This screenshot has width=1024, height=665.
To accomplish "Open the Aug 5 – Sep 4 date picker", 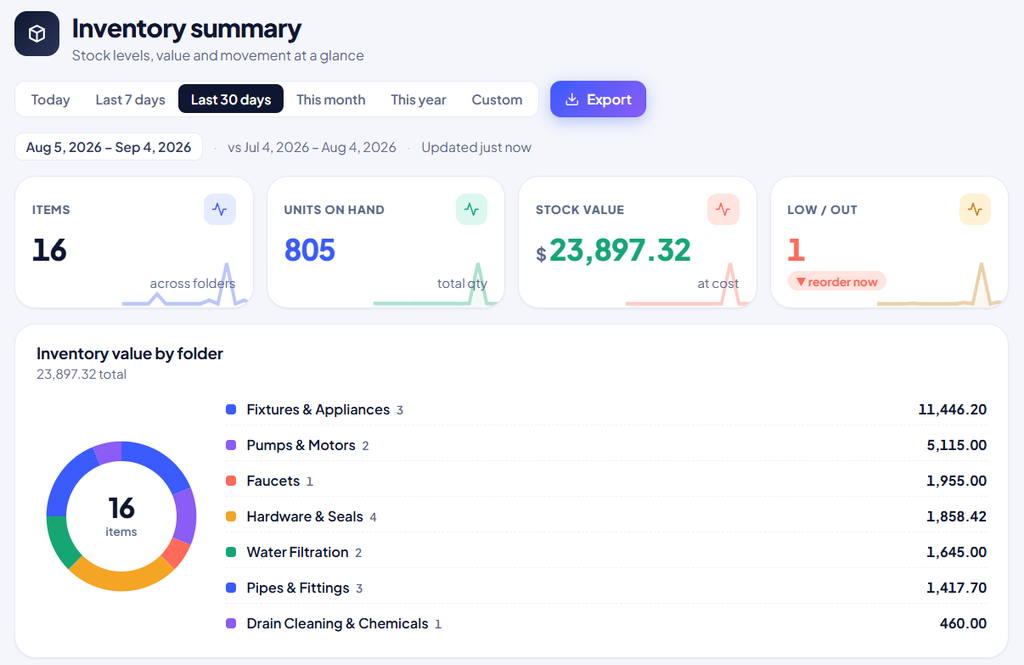I will pos(108,147).
